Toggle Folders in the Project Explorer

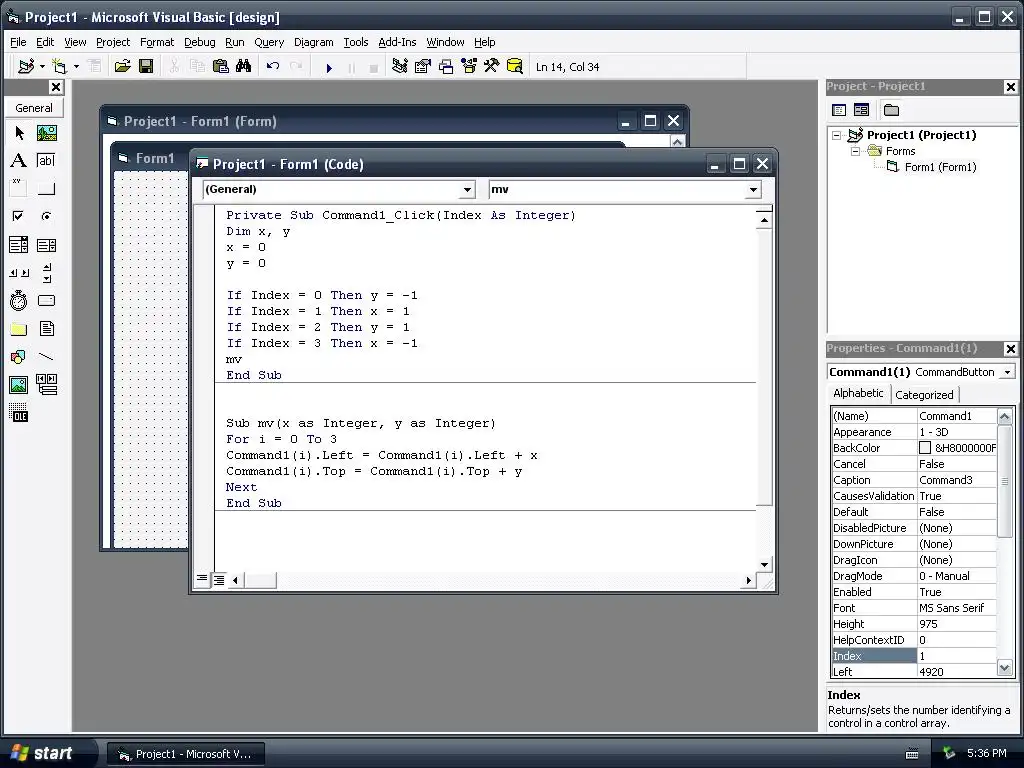point(891,110)
